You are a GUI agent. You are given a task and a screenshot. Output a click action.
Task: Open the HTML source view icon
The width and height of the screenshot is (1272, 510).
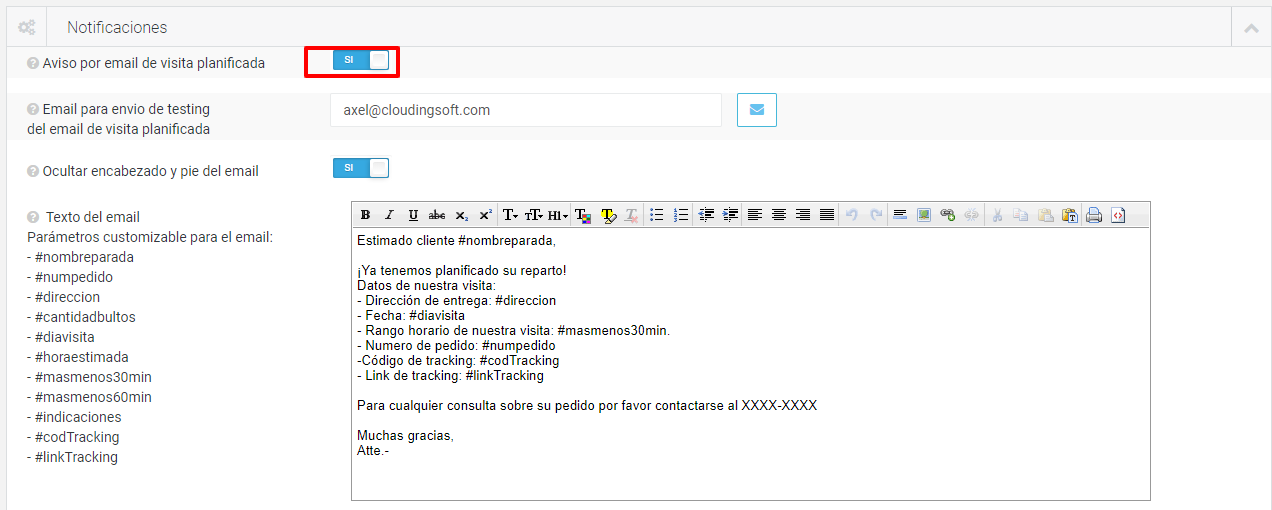[x=1118, y=215]
